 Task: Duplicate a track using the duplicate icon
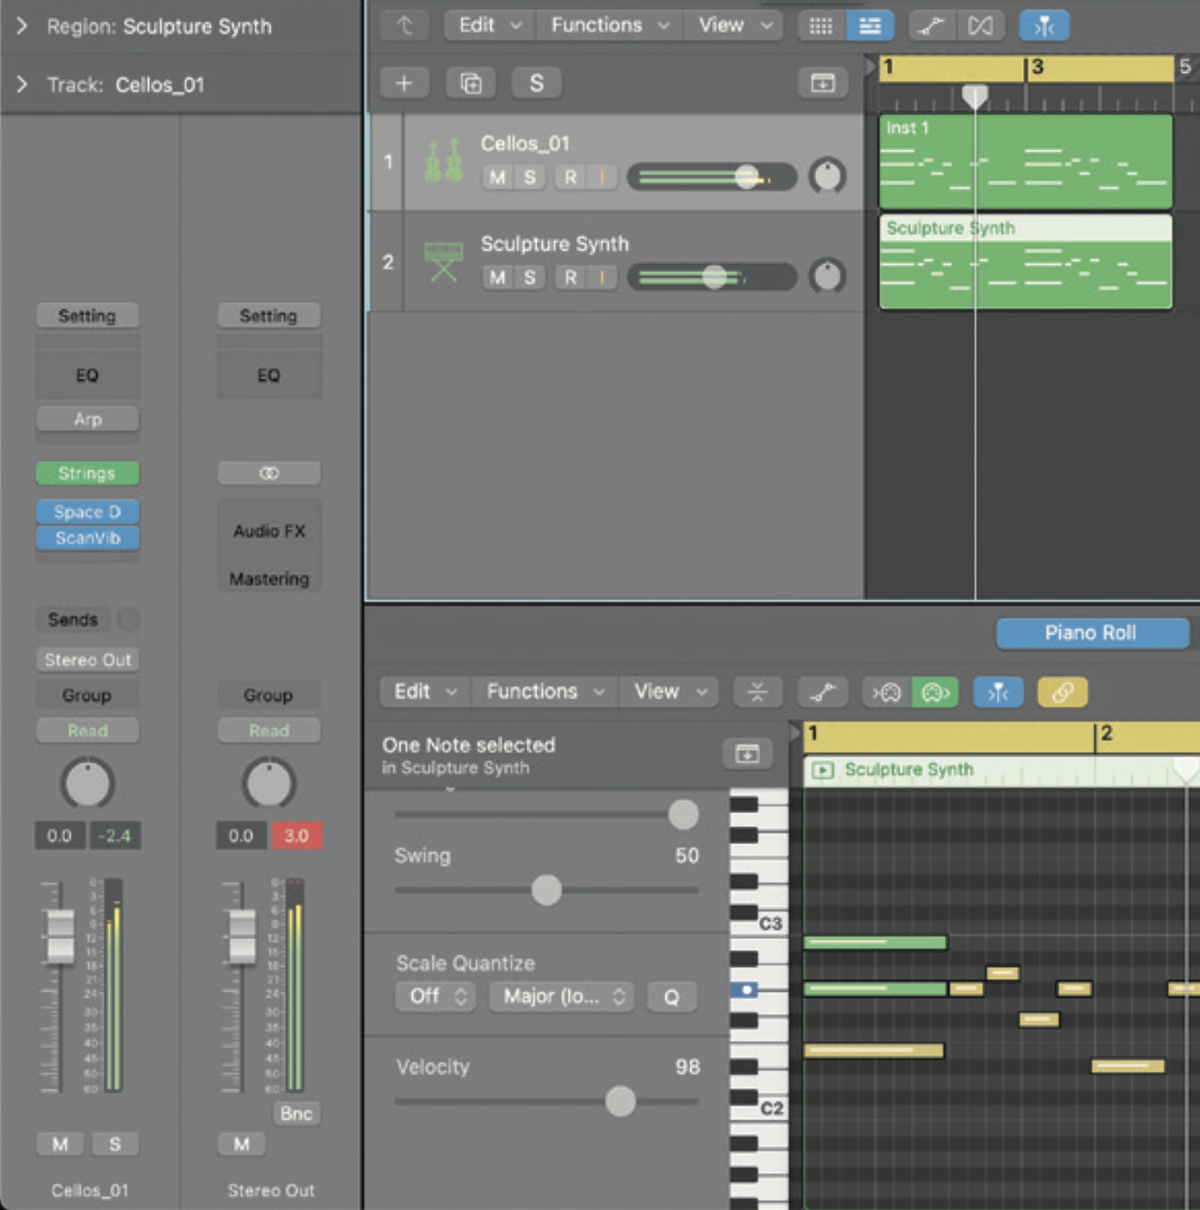470,82
